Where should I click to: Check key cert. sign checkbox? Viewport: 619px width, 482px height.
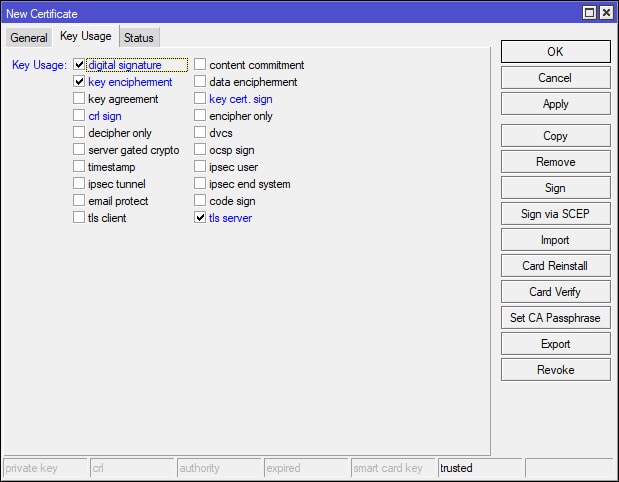200,98
